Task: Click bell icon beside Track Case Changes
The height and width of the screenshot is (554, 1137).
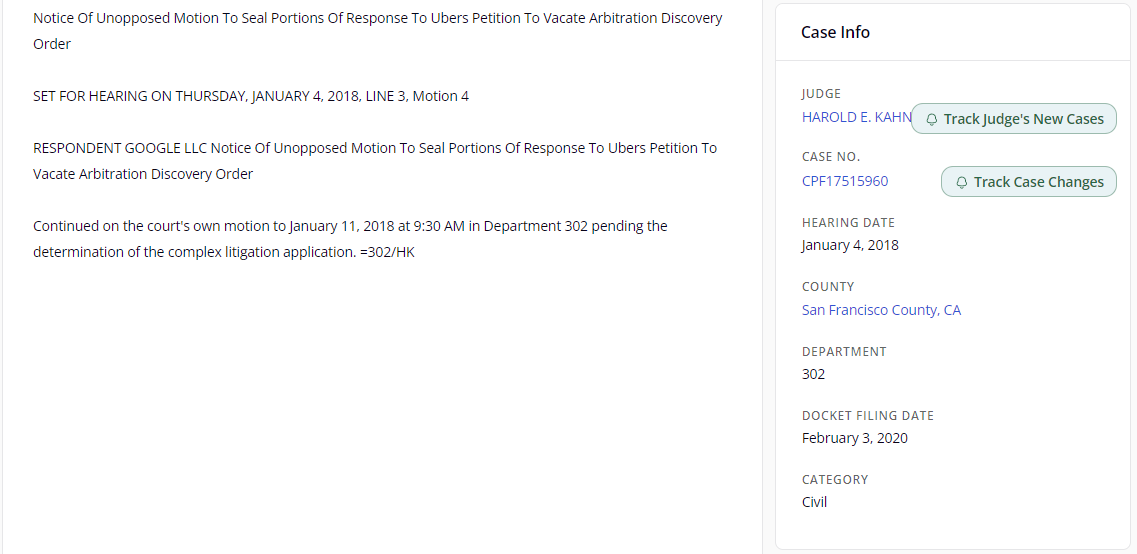Action: 962,182
